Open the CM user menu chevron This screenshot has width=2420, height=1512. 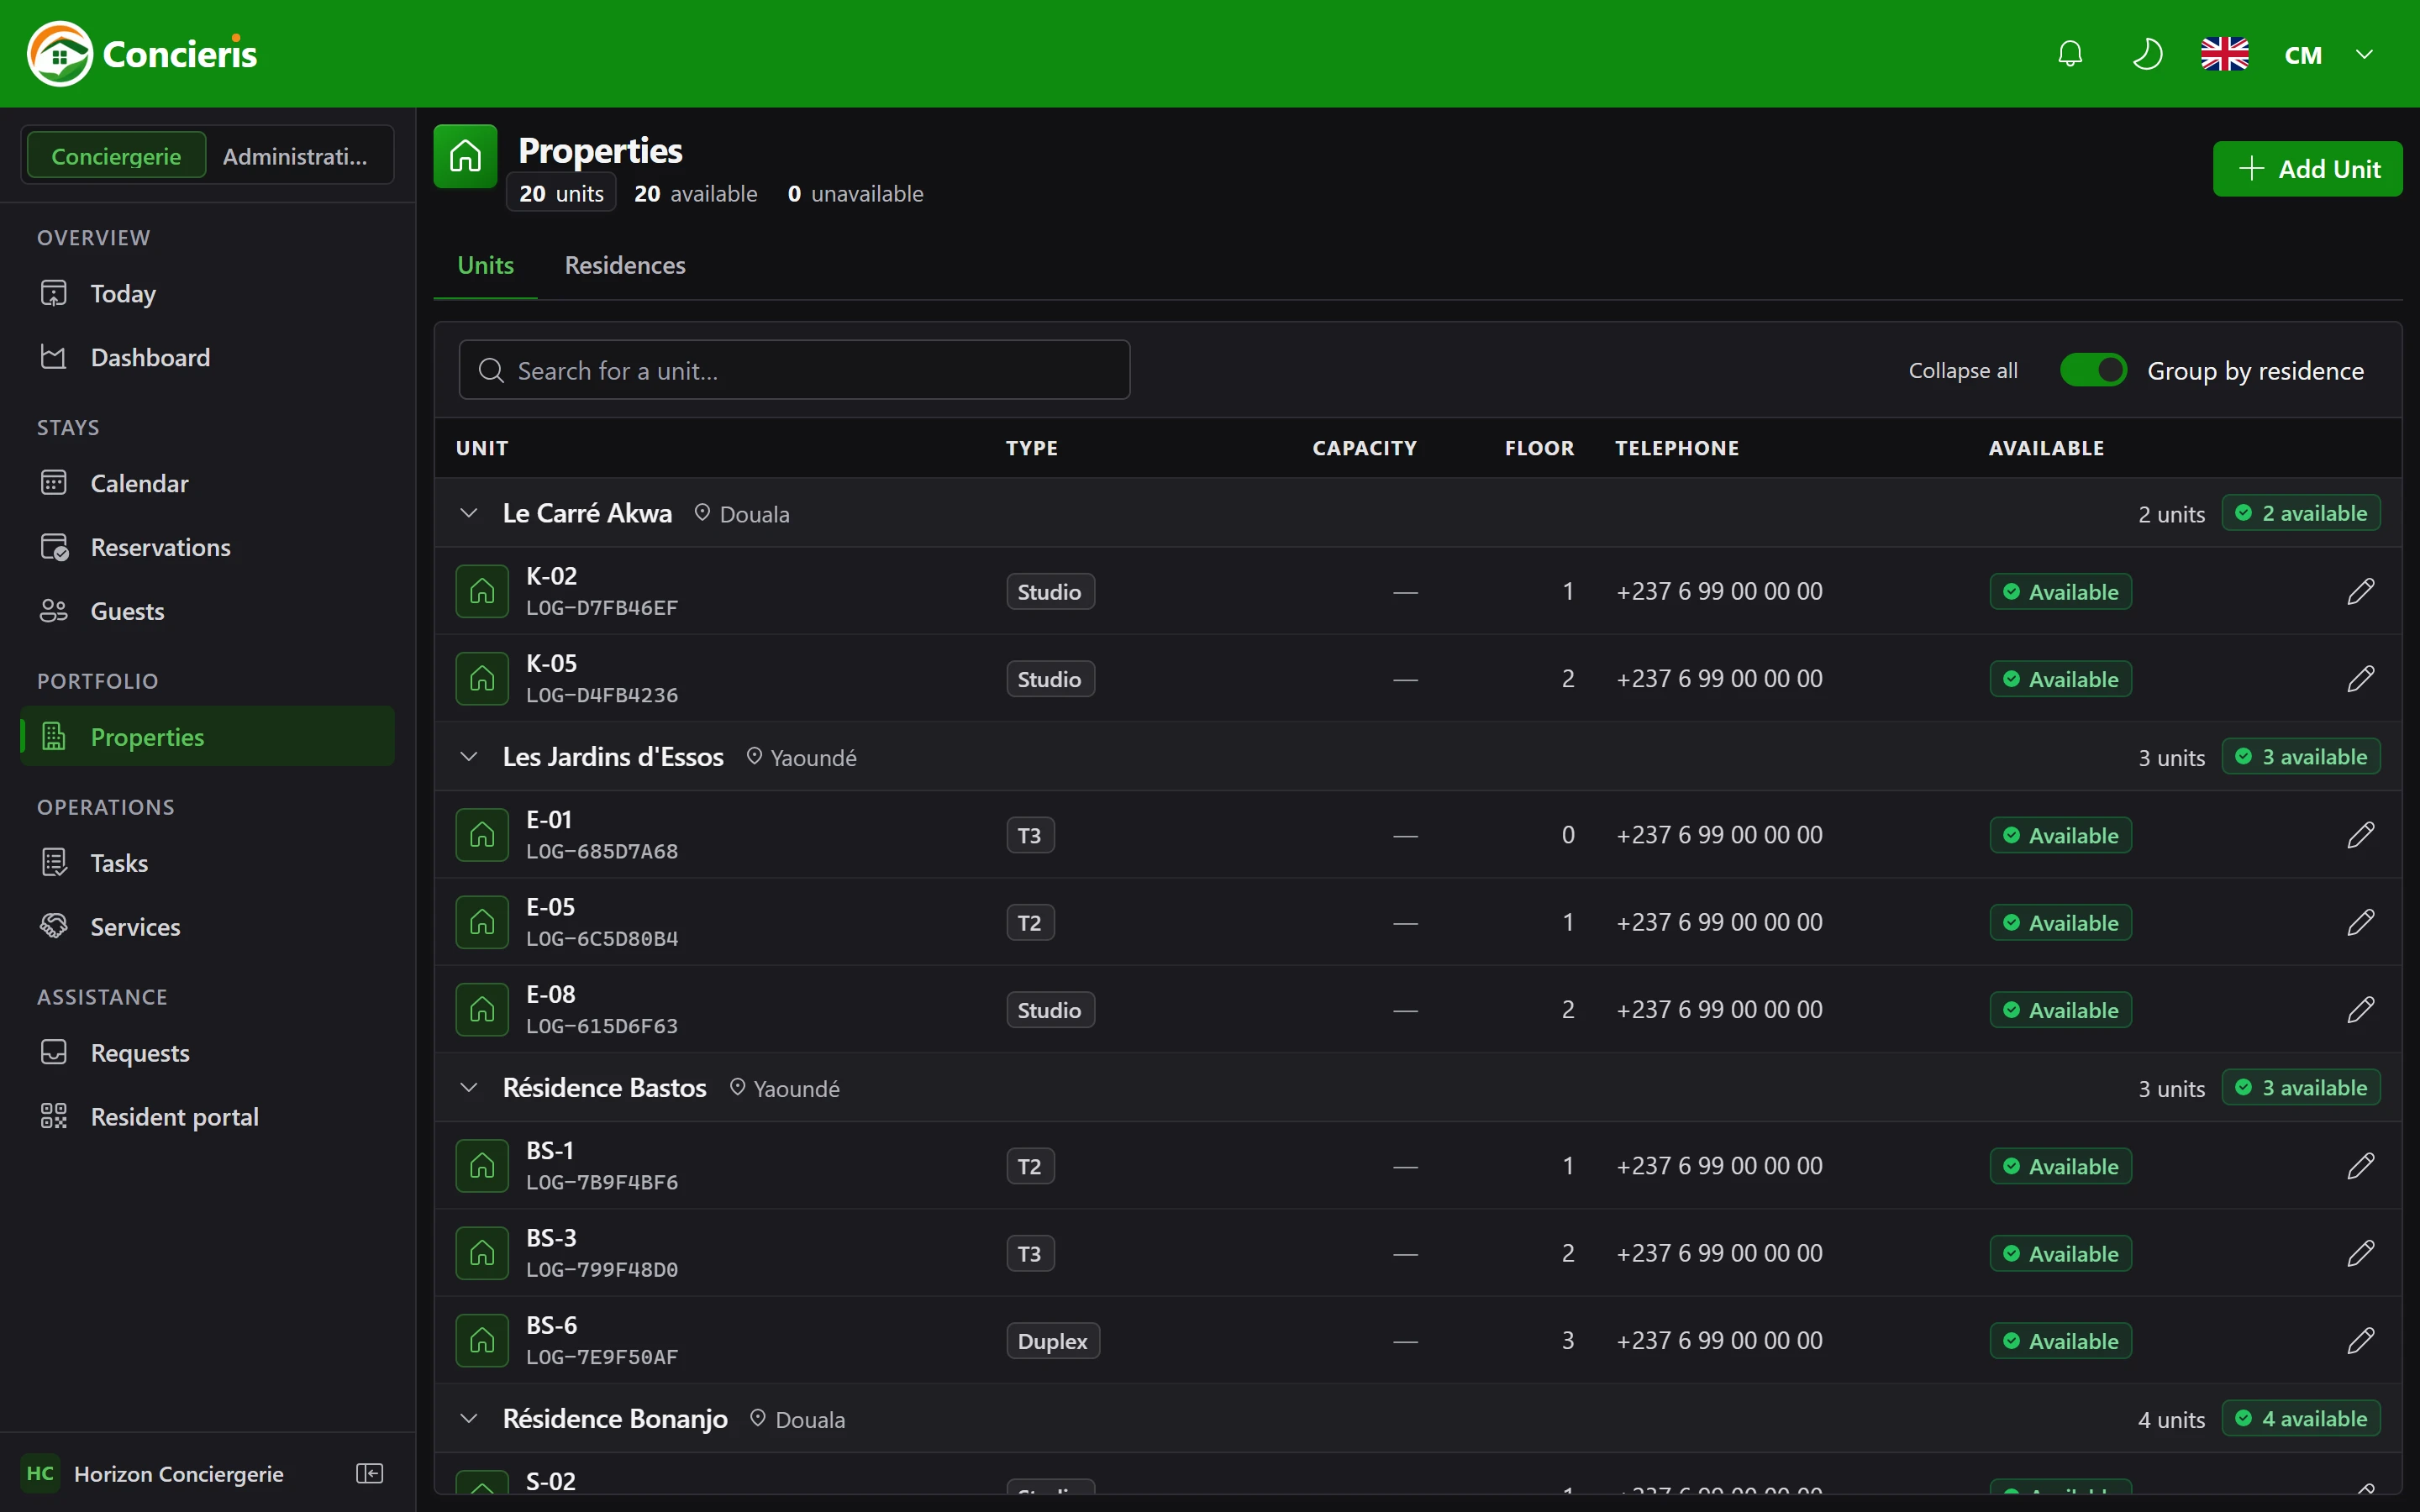(2364, 54)
